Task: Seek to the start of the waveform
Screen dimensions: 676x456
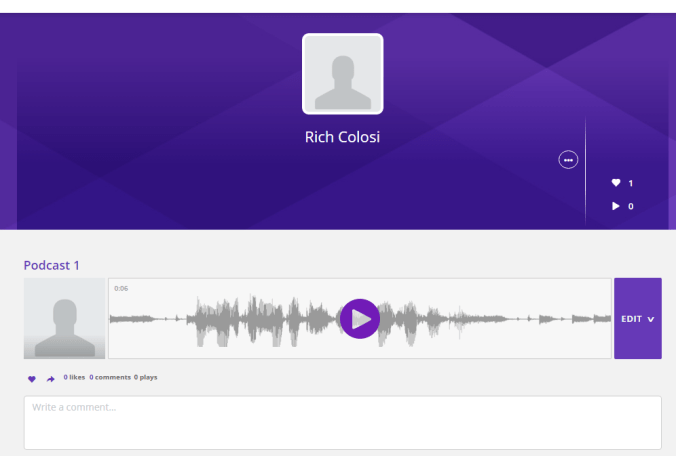Action: click(113, 319)
